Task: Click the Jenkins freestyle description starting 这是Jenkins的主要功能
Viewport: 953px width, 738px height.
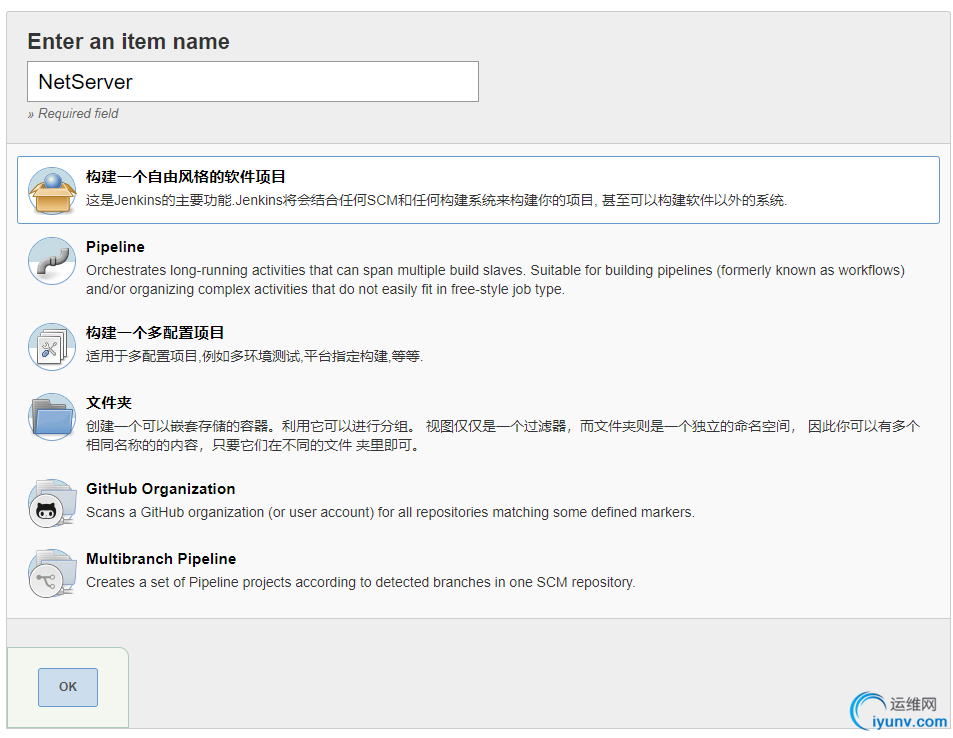Action: click(436, 200)
